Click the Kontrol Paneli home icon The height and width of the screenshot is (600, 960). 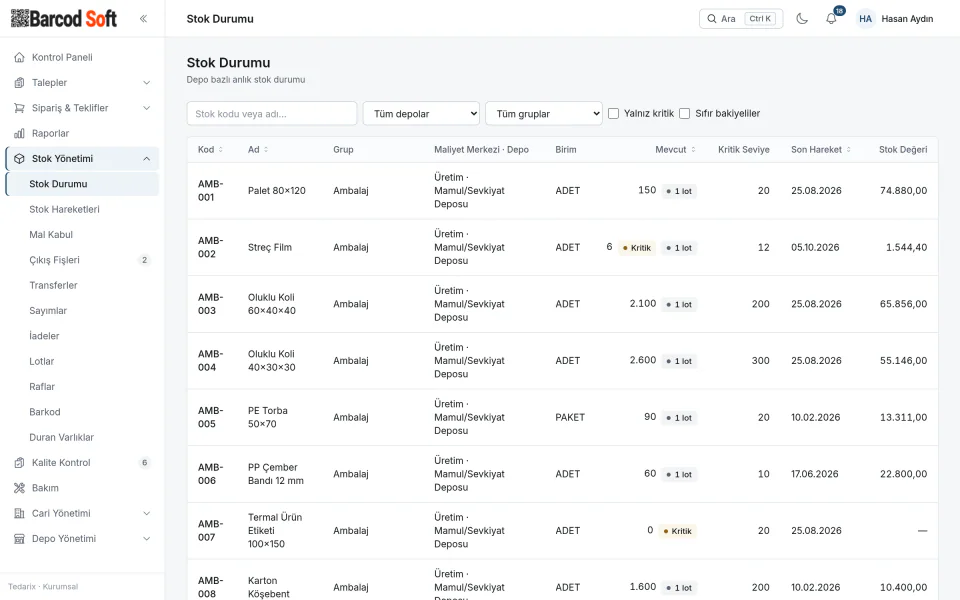20,57
